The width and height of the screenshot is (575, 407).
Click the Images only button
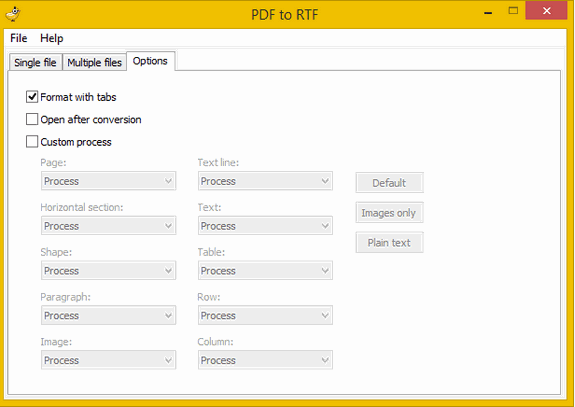[x=389, y=213]
